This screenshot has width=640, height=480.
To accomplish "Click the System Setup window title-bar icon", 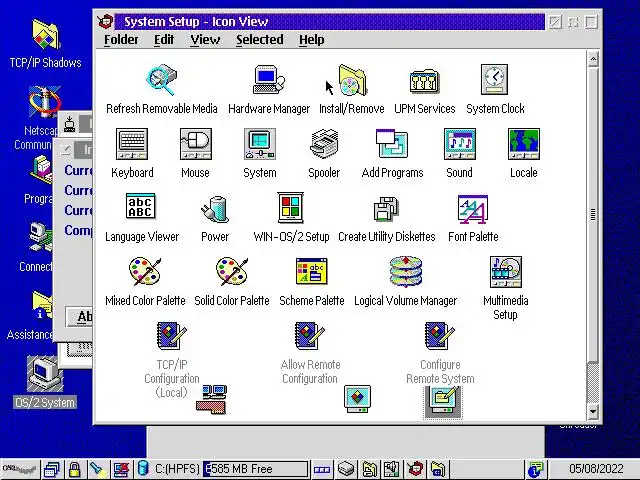I will click(x=106, y=21).
